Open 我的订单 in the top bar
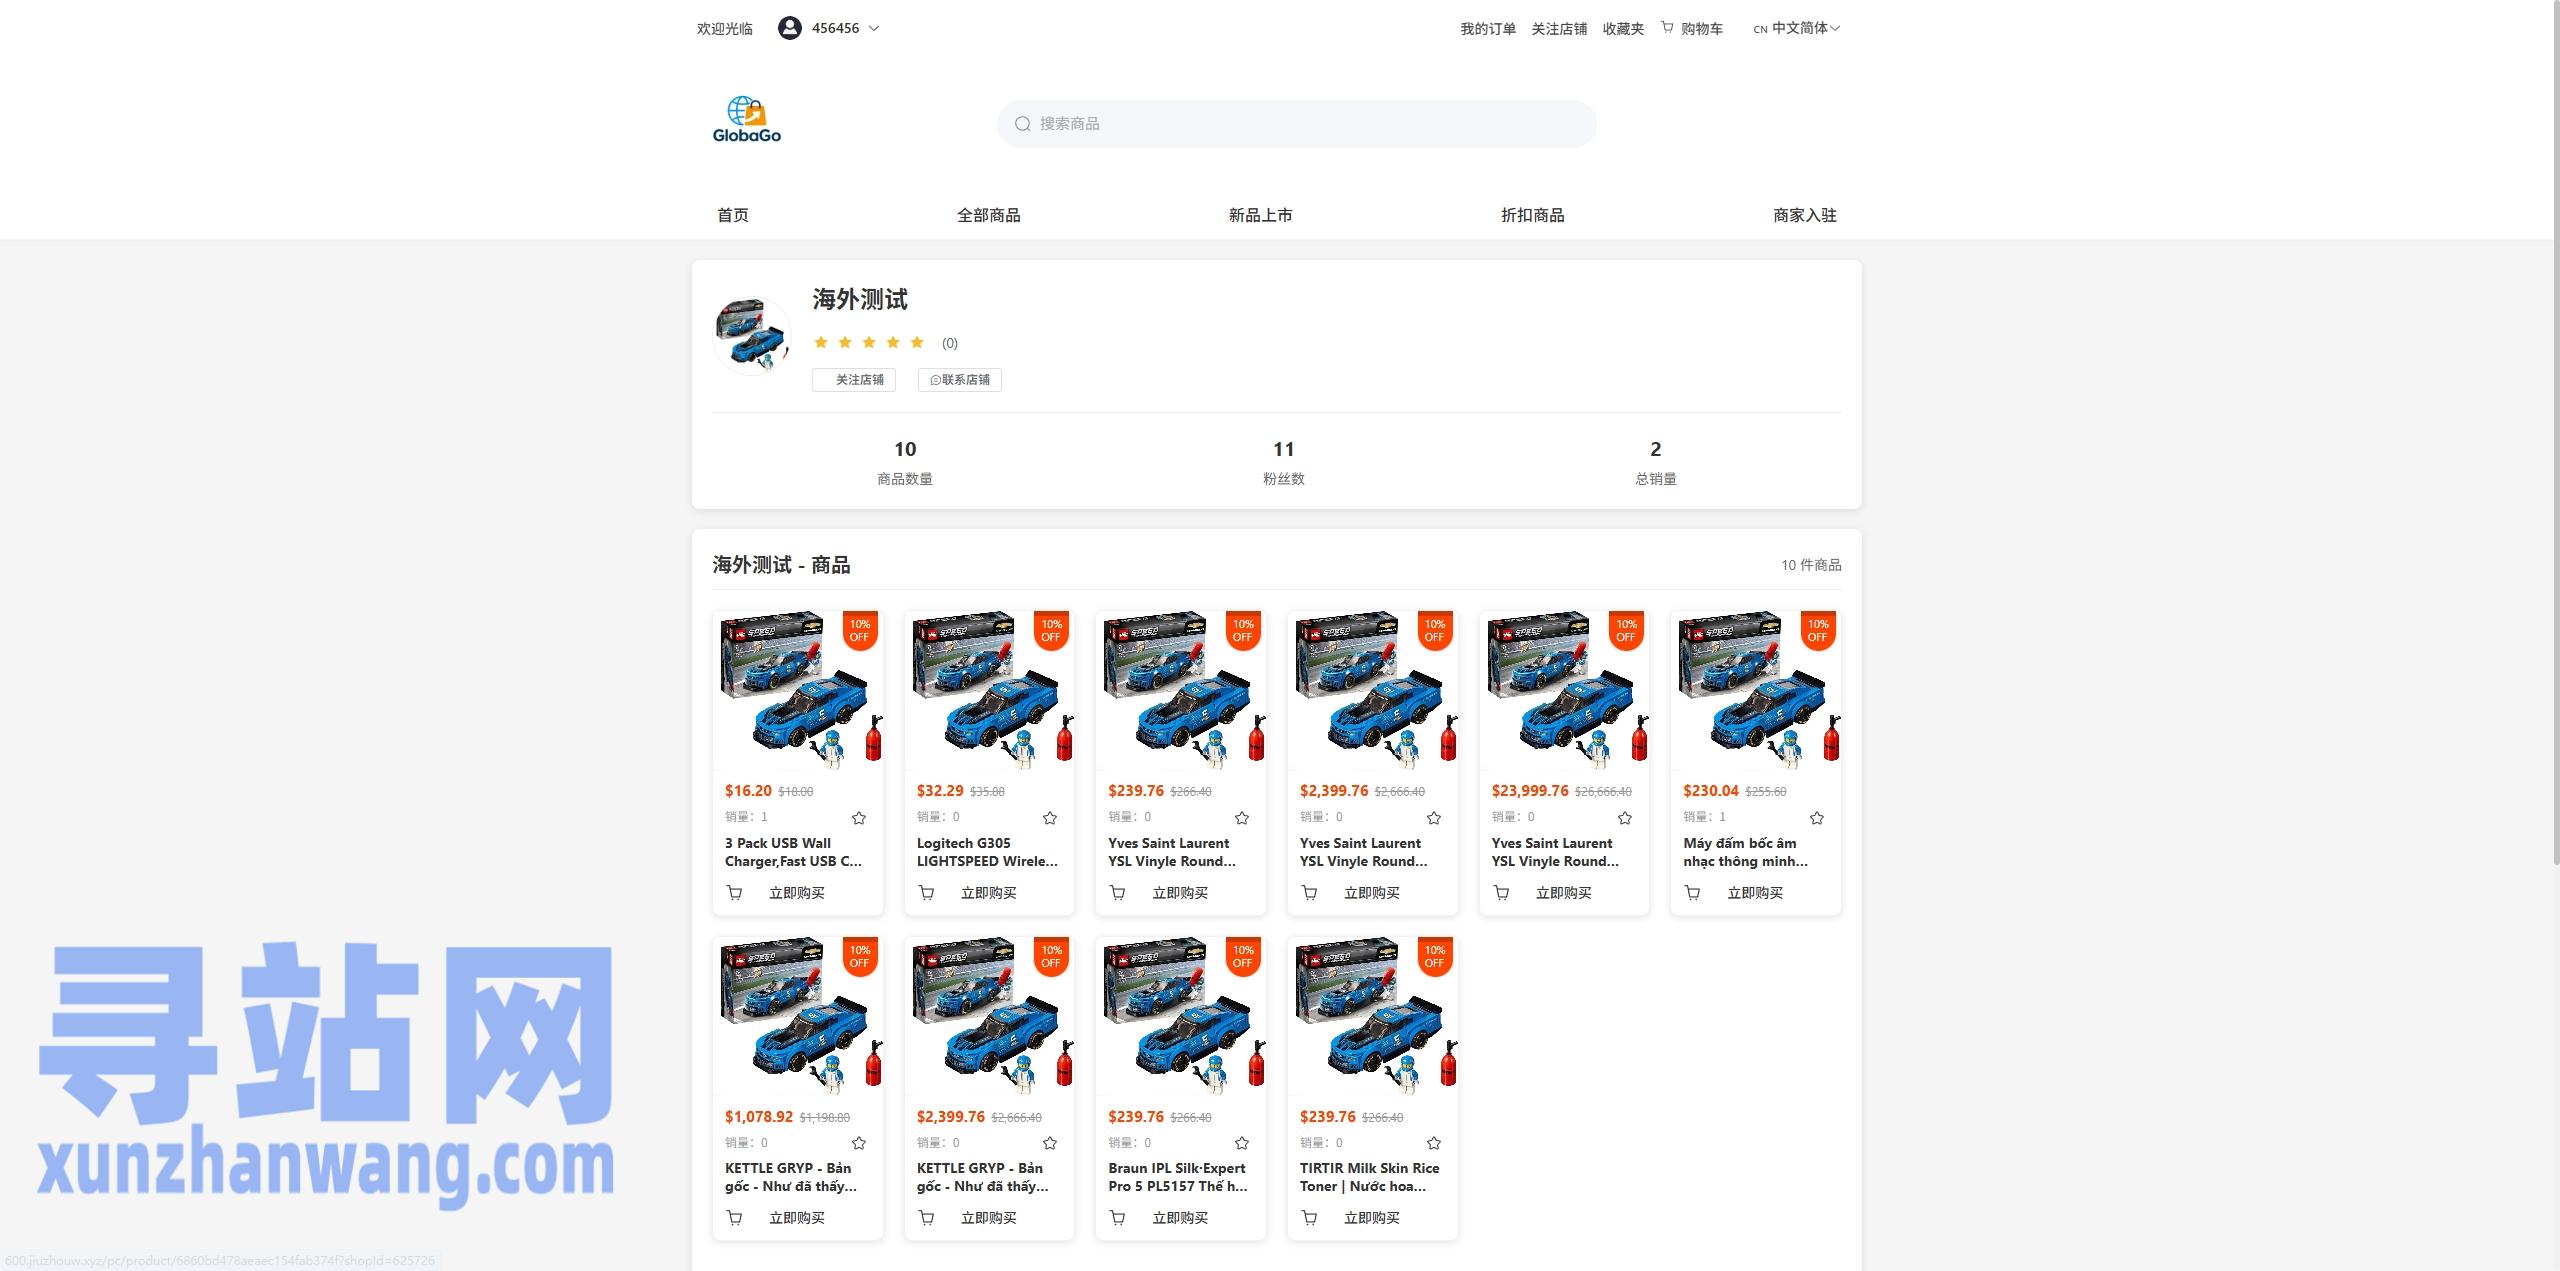This screenshot has height=1271, width=2560. (x=1488, y=29)
